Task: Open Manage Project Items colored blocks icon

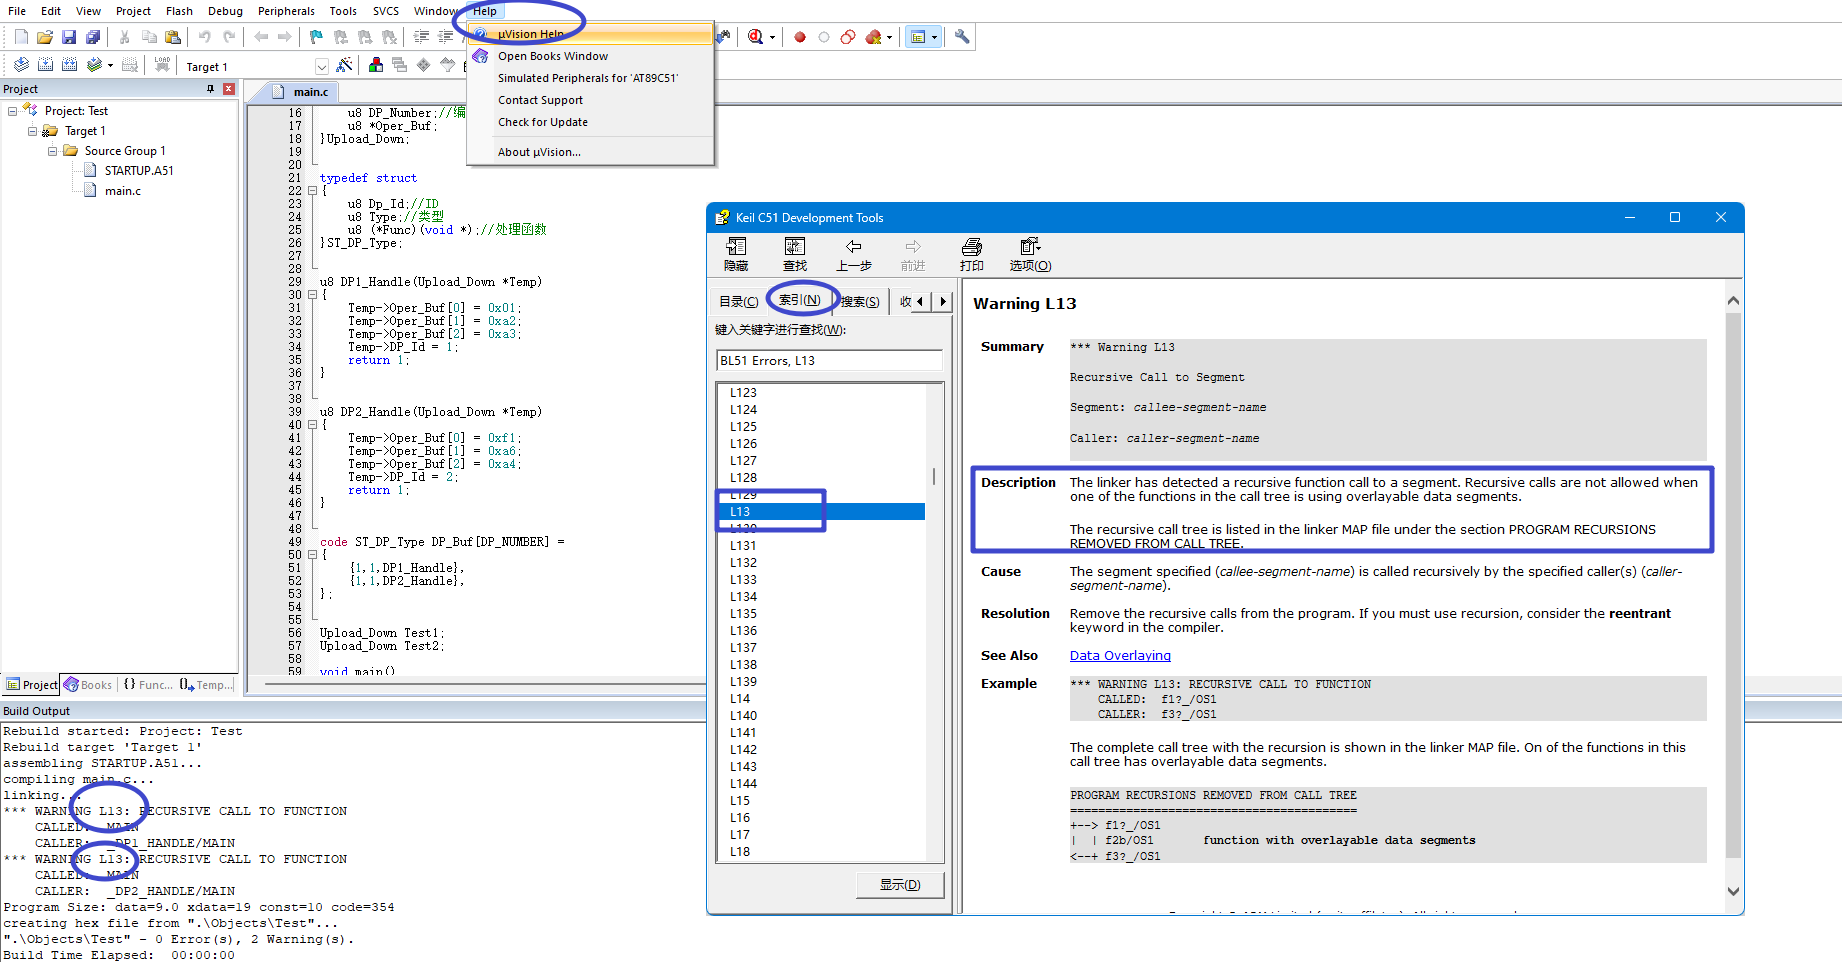Action: 376,65
